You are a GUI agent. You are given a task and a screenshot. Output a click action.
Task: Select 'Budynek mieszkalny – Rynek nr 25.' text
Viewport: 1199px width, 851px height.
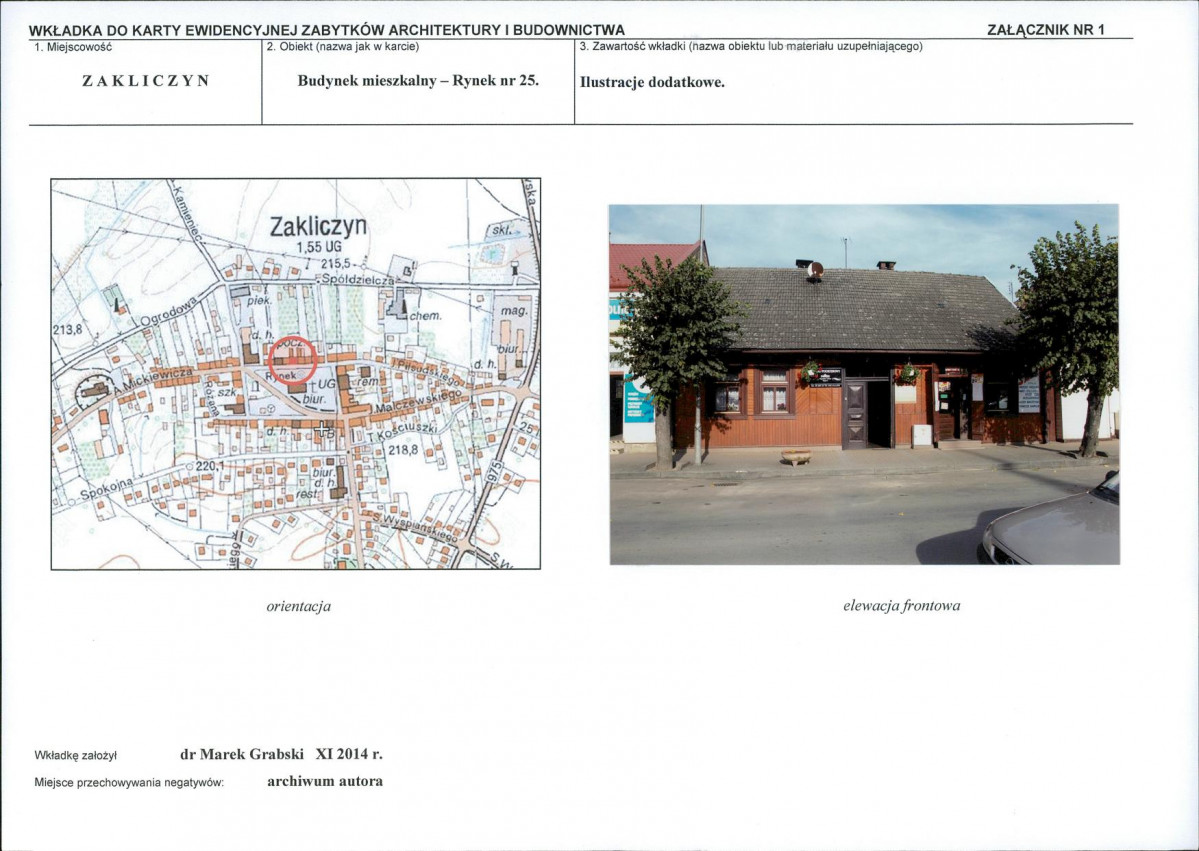(418, 80)
